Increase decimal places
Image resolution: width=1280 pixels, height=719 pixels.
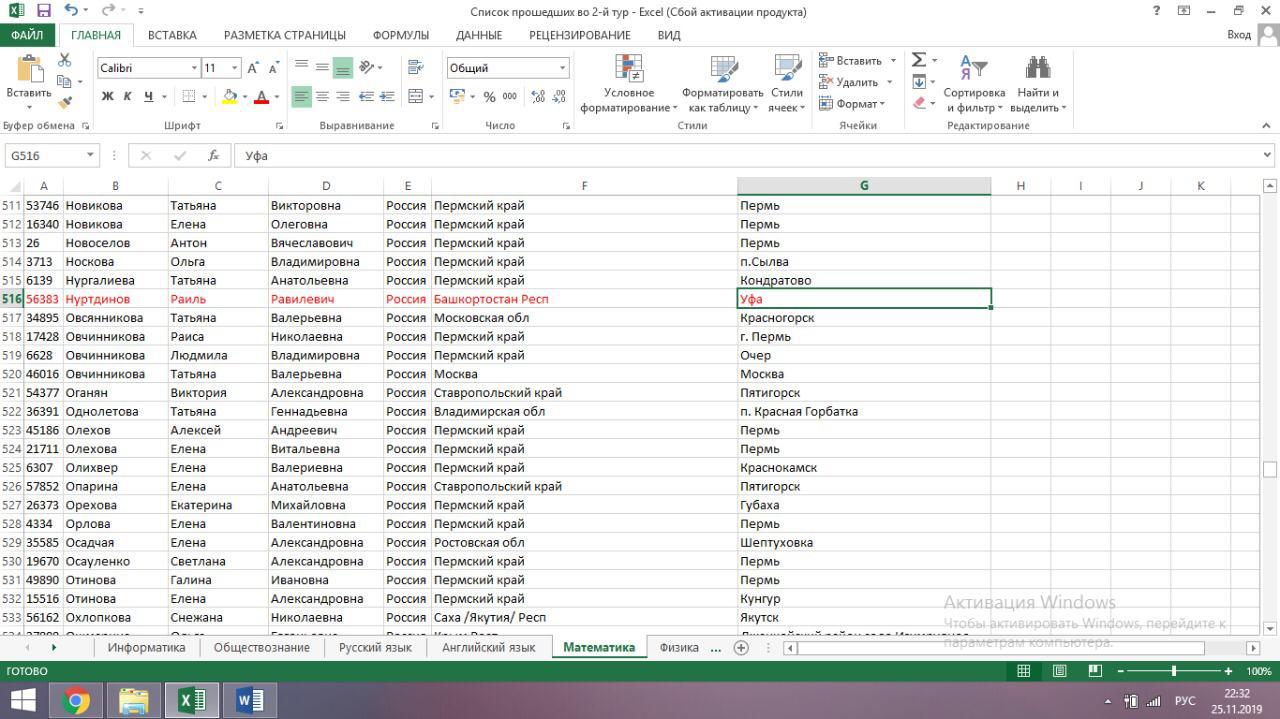[539, 97]
